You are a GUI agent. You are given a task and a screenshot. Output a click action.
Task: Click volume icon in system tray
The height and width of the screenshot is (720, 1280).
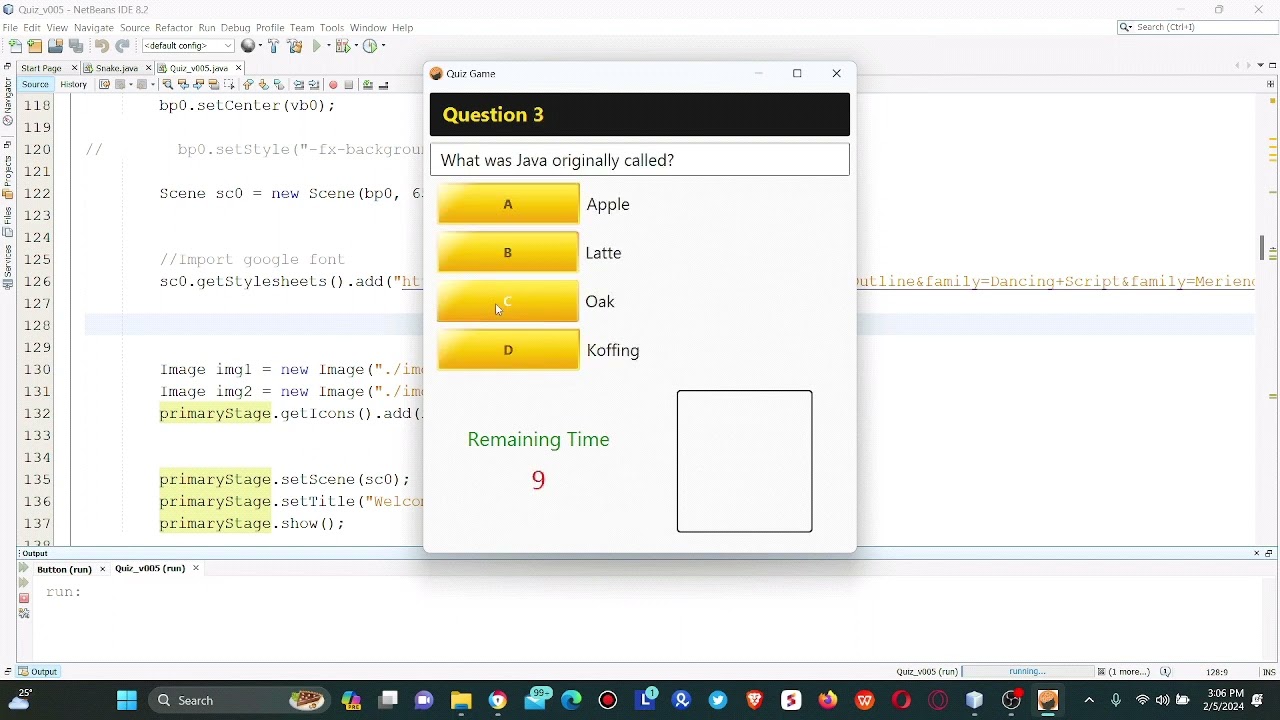tap(1162, 700)
